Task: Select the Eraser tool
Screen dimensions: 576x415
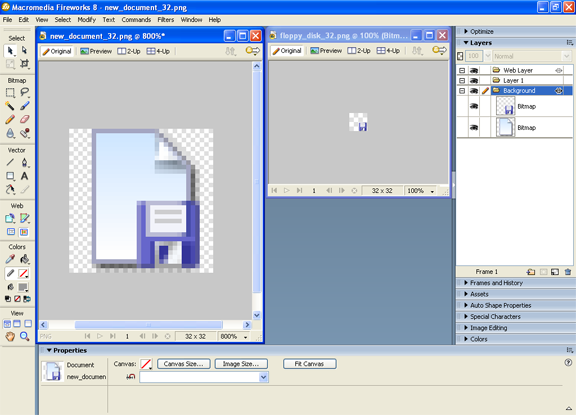Action: (x=24, y=119)
